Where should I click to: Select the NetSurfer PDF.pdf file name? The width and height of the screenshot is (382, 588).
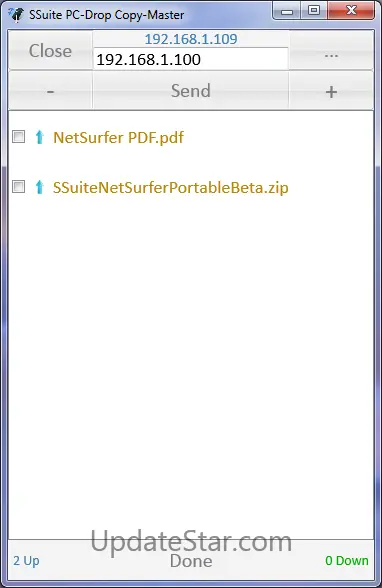click(118, 138)
